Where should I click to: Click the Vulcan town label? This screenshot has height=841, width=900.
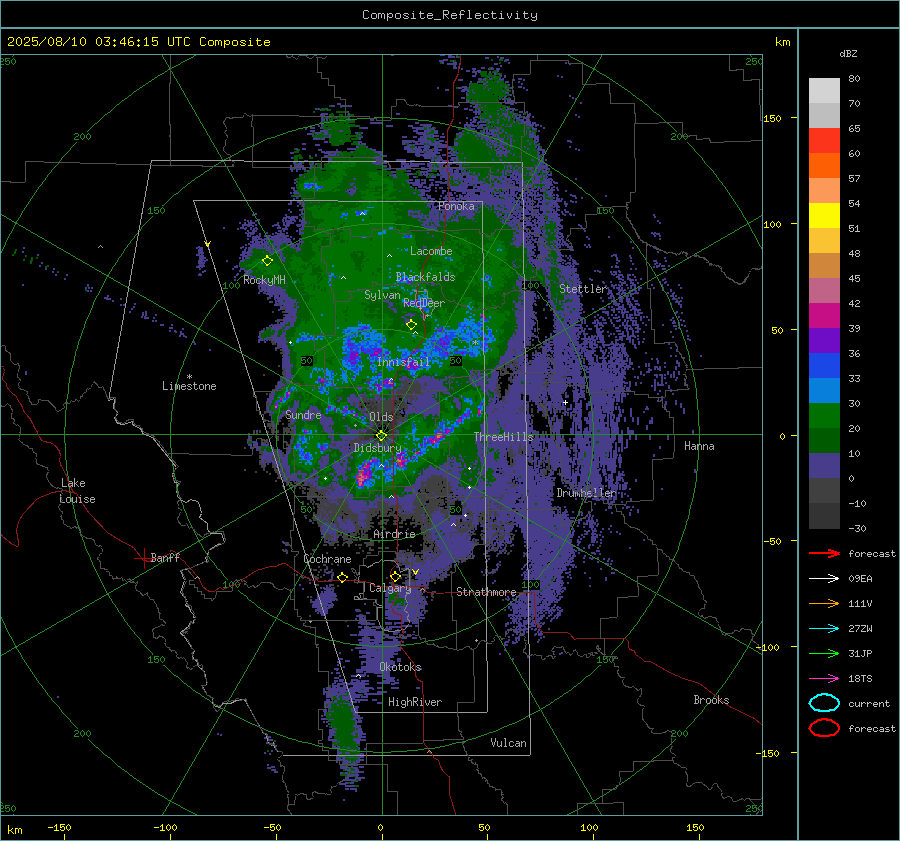click(508, 743)
